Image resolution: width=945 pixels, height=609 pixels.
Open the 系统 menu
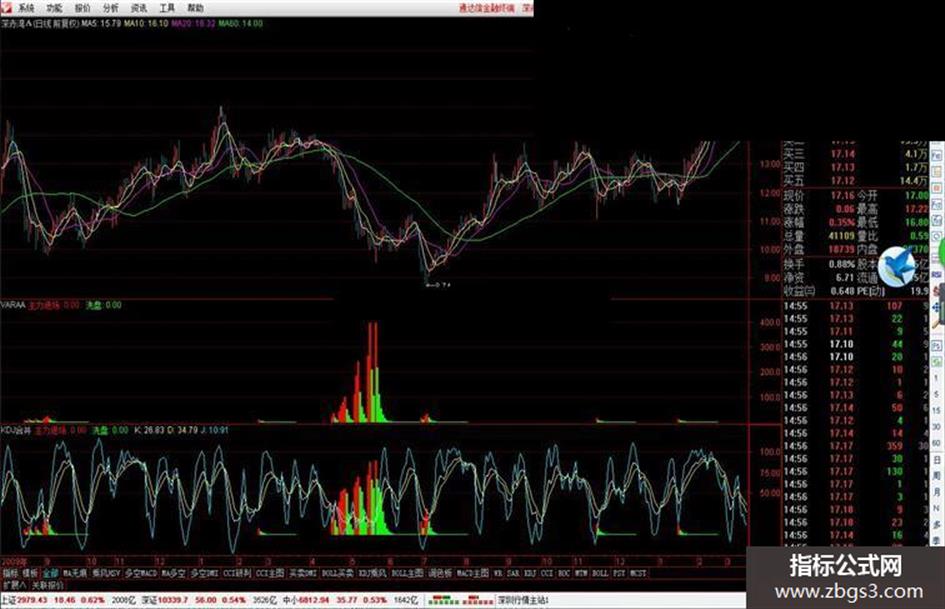[x=26, y=8]
